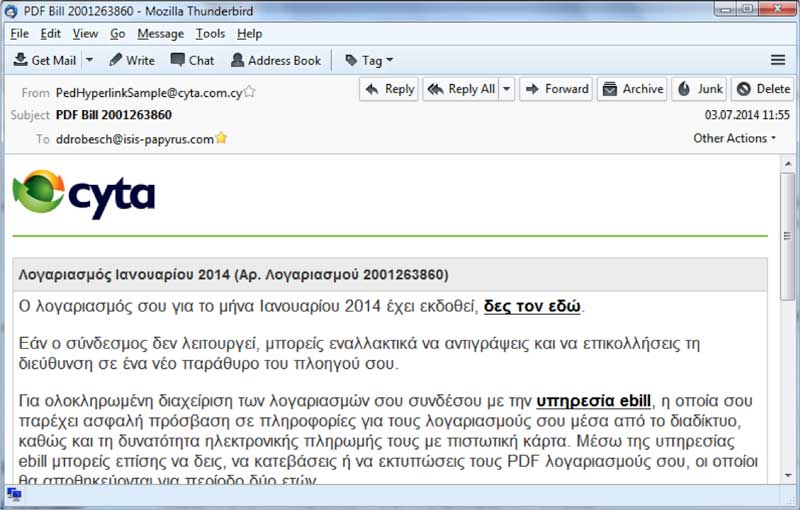
Task: Click the online status icon in status bar
Action: pos(14,494)
